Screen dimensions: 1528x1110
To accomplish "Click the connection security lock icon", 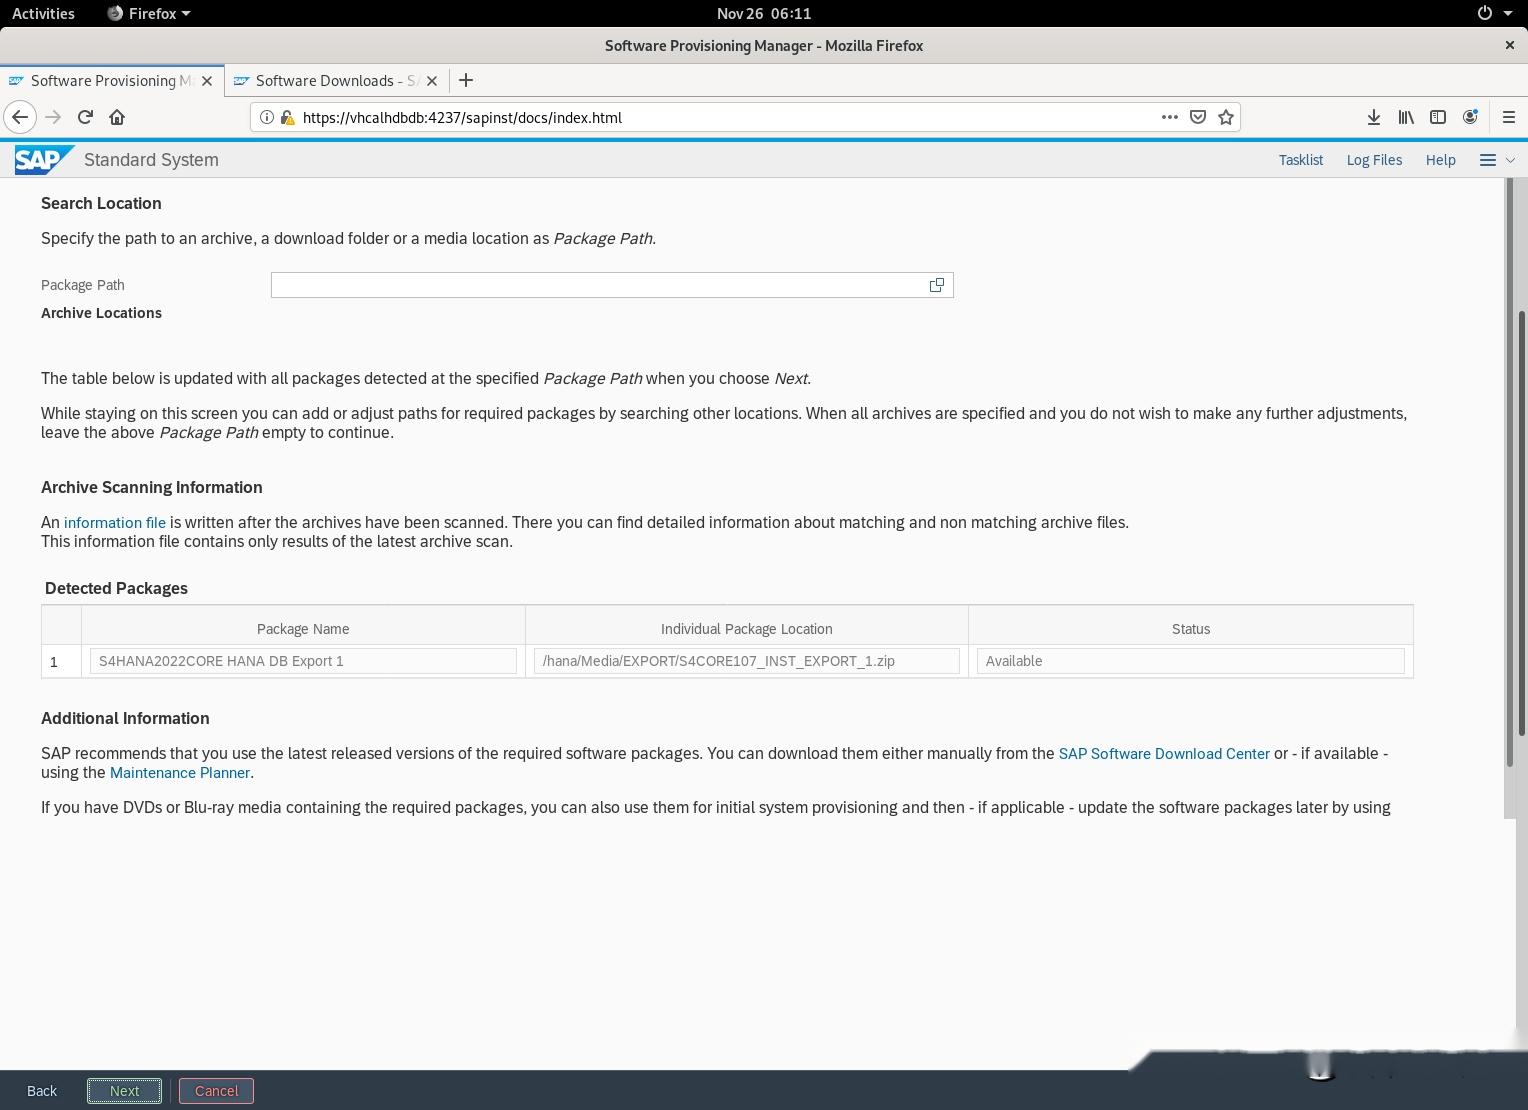I will tap(287, 117).
